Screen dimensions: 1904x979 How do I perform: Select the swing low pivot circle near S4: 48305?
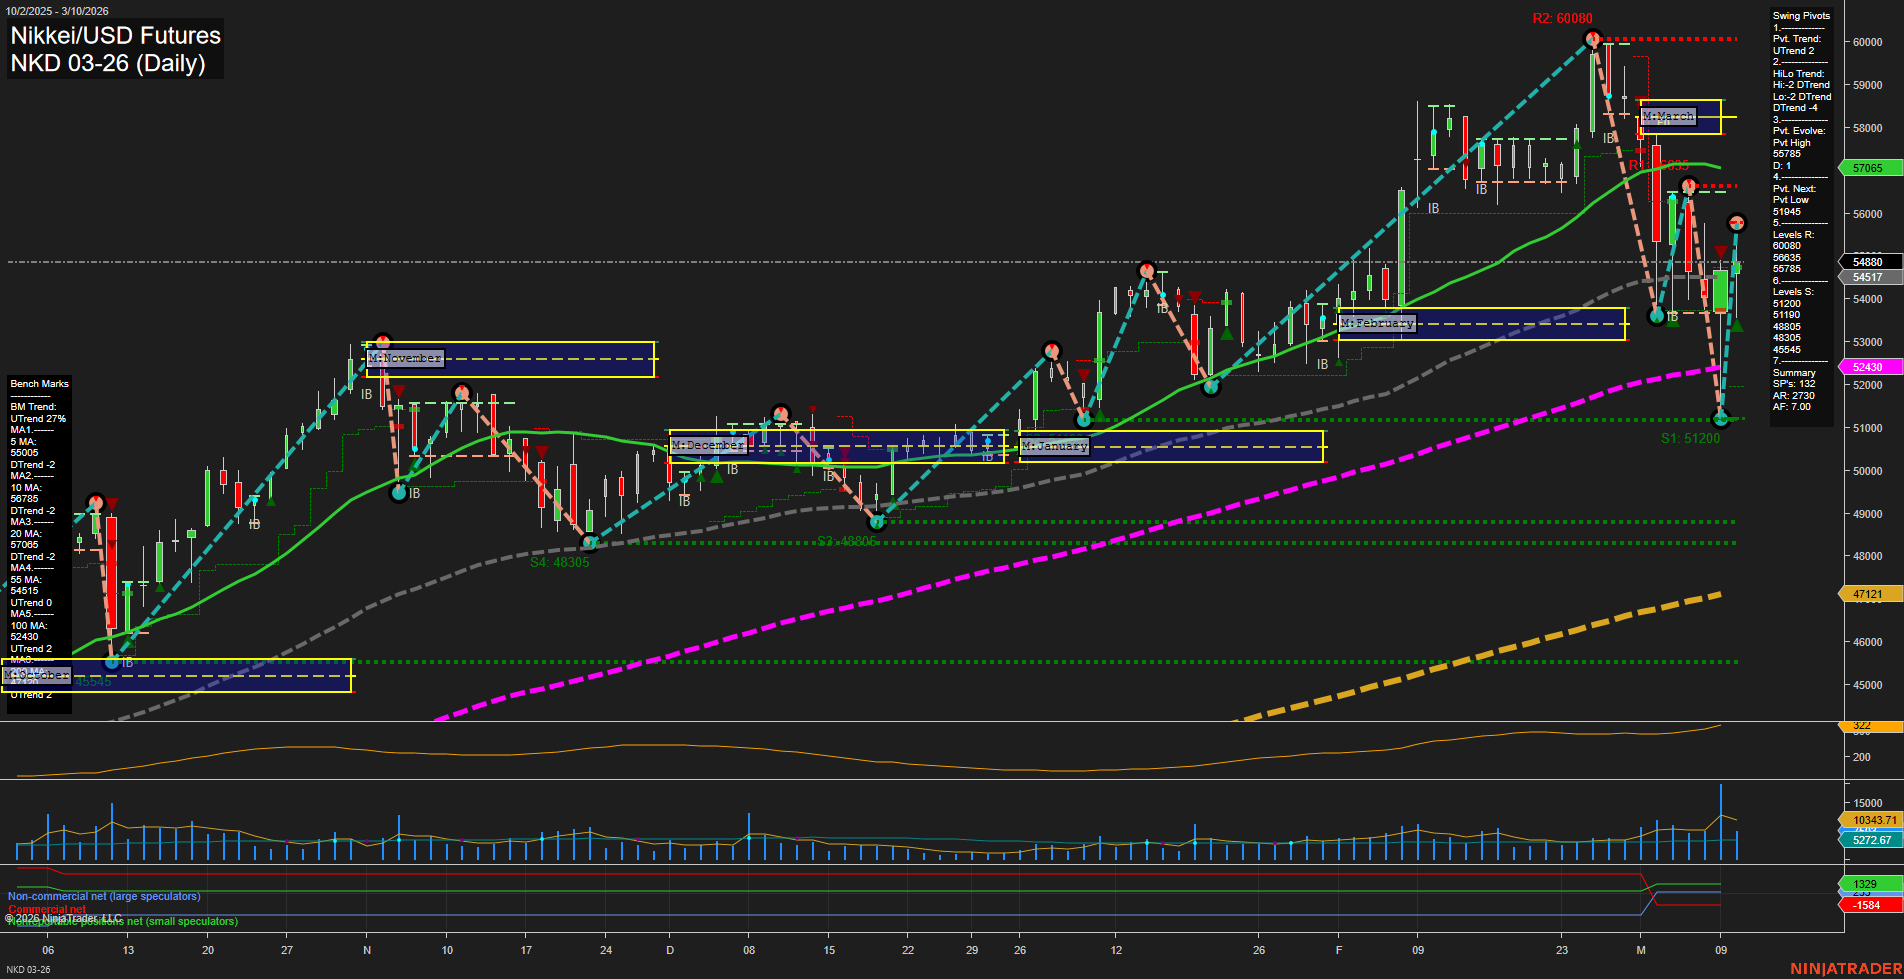(x=590, y=543)
